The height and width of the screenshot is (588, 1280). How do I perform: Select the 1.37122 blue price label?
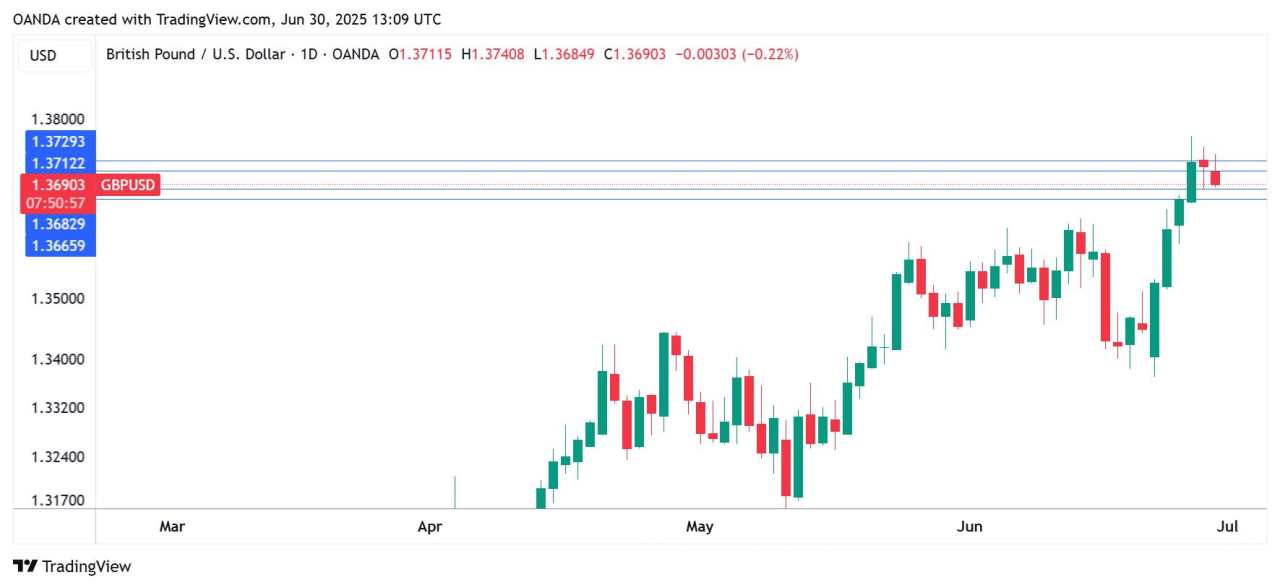[x=59, y=163]
